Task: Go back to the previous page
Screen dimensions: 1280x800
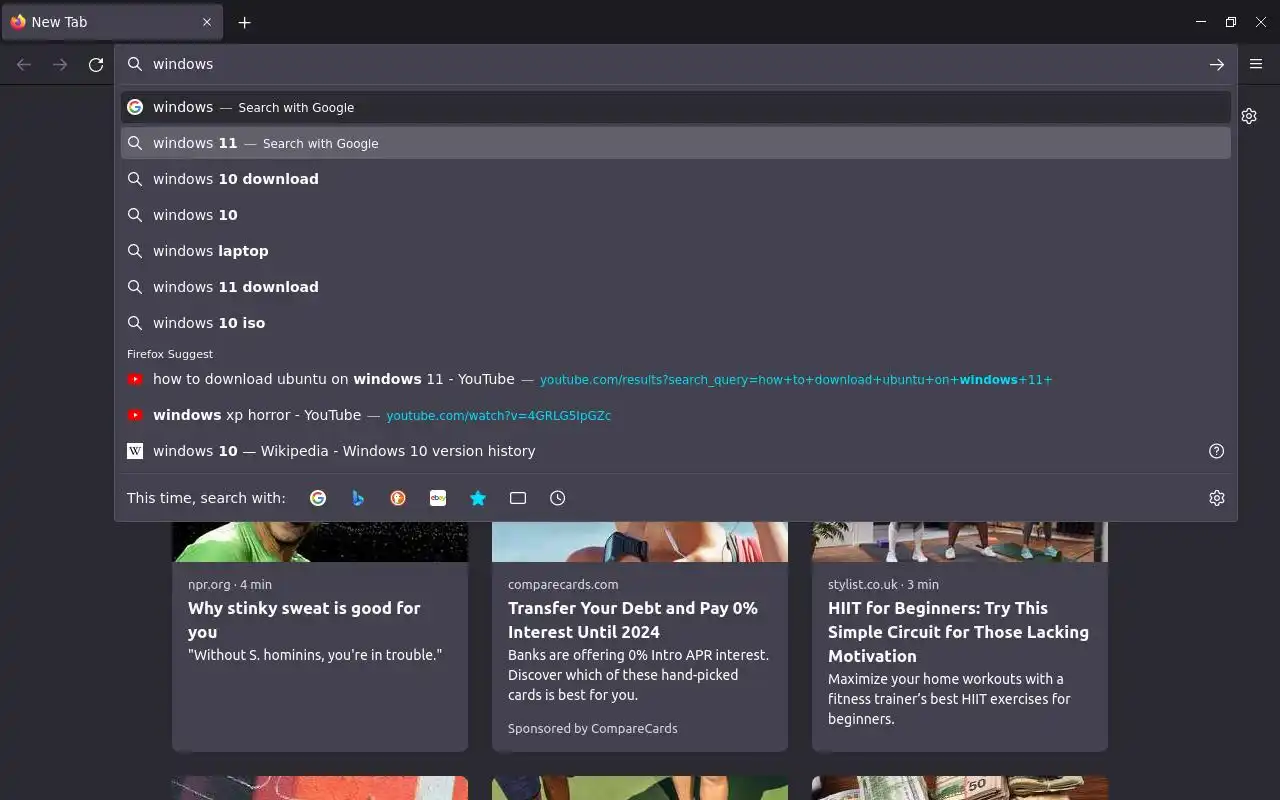Action: click(x=24, y=64)
